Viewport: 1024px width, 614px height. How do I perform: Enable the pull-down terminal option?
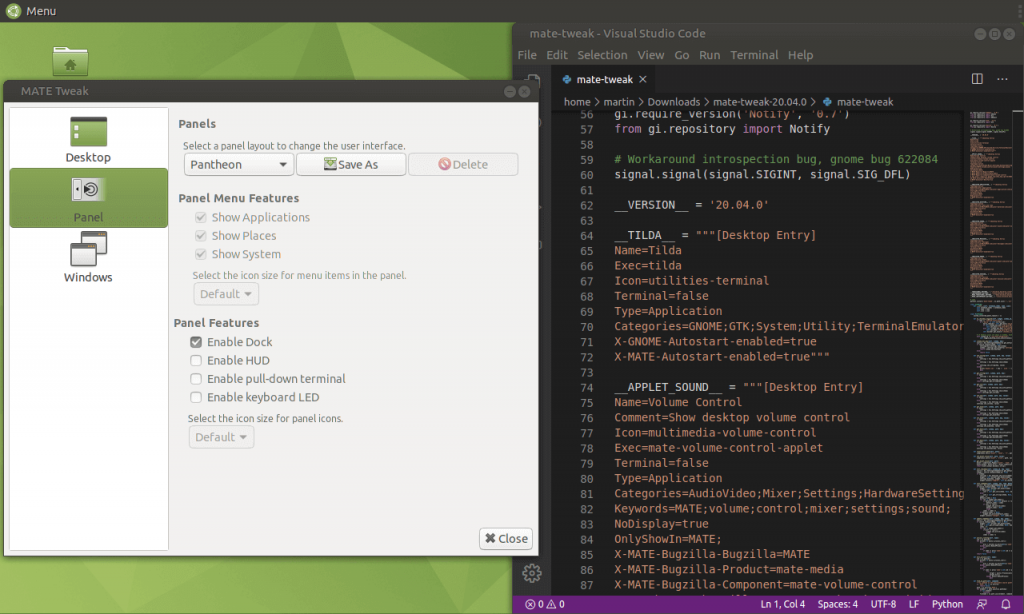point(196,378)
